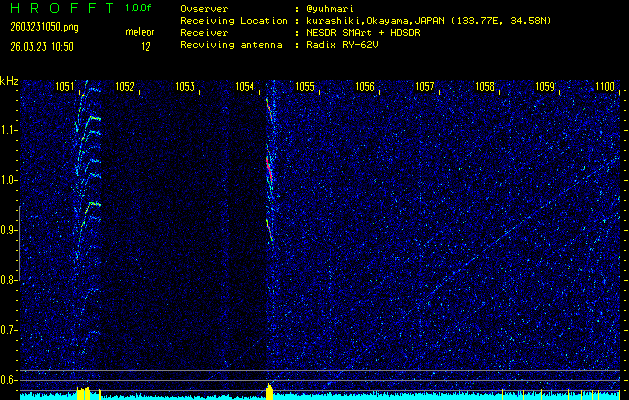
Task: Select the 1.1 kHz axis label
Action: coord(10,130)
